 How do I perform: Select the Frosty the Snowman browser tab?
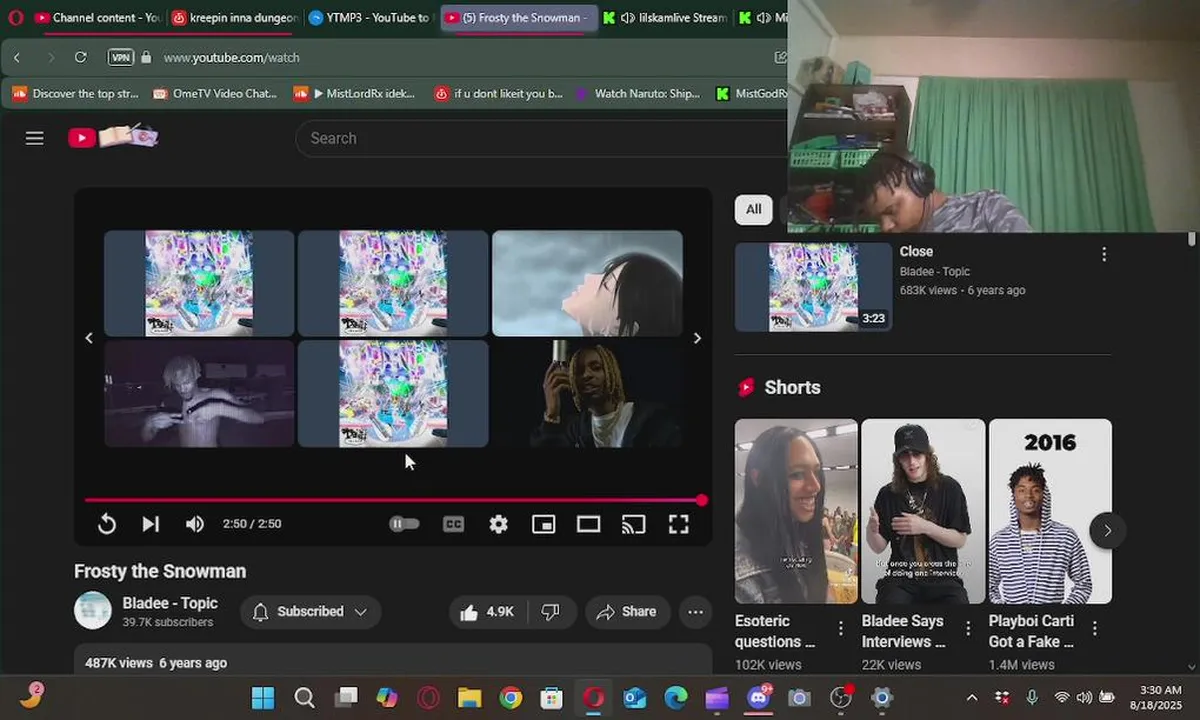pyautogui.click(x=518, y=18)
